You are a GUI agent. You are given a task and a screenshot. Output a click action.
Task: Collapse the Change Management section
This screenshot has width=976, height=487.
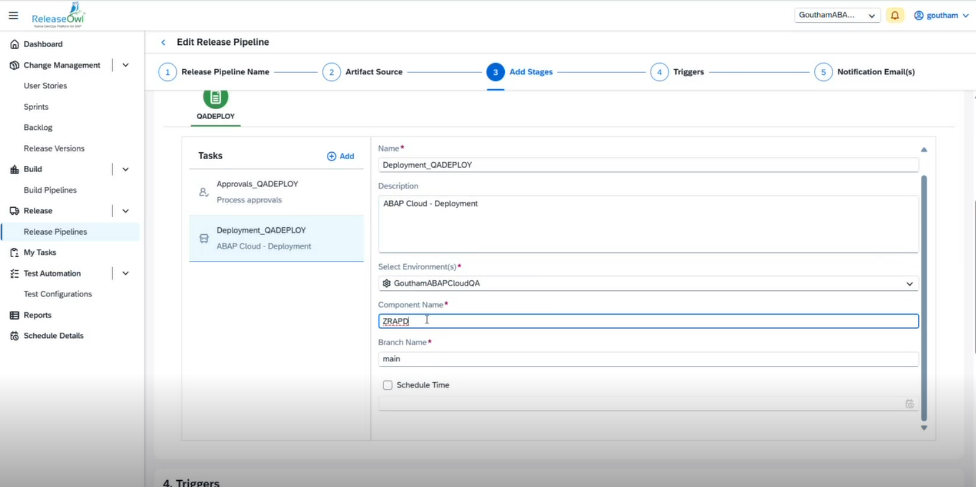pyautogui.click(x=125, y=65)
